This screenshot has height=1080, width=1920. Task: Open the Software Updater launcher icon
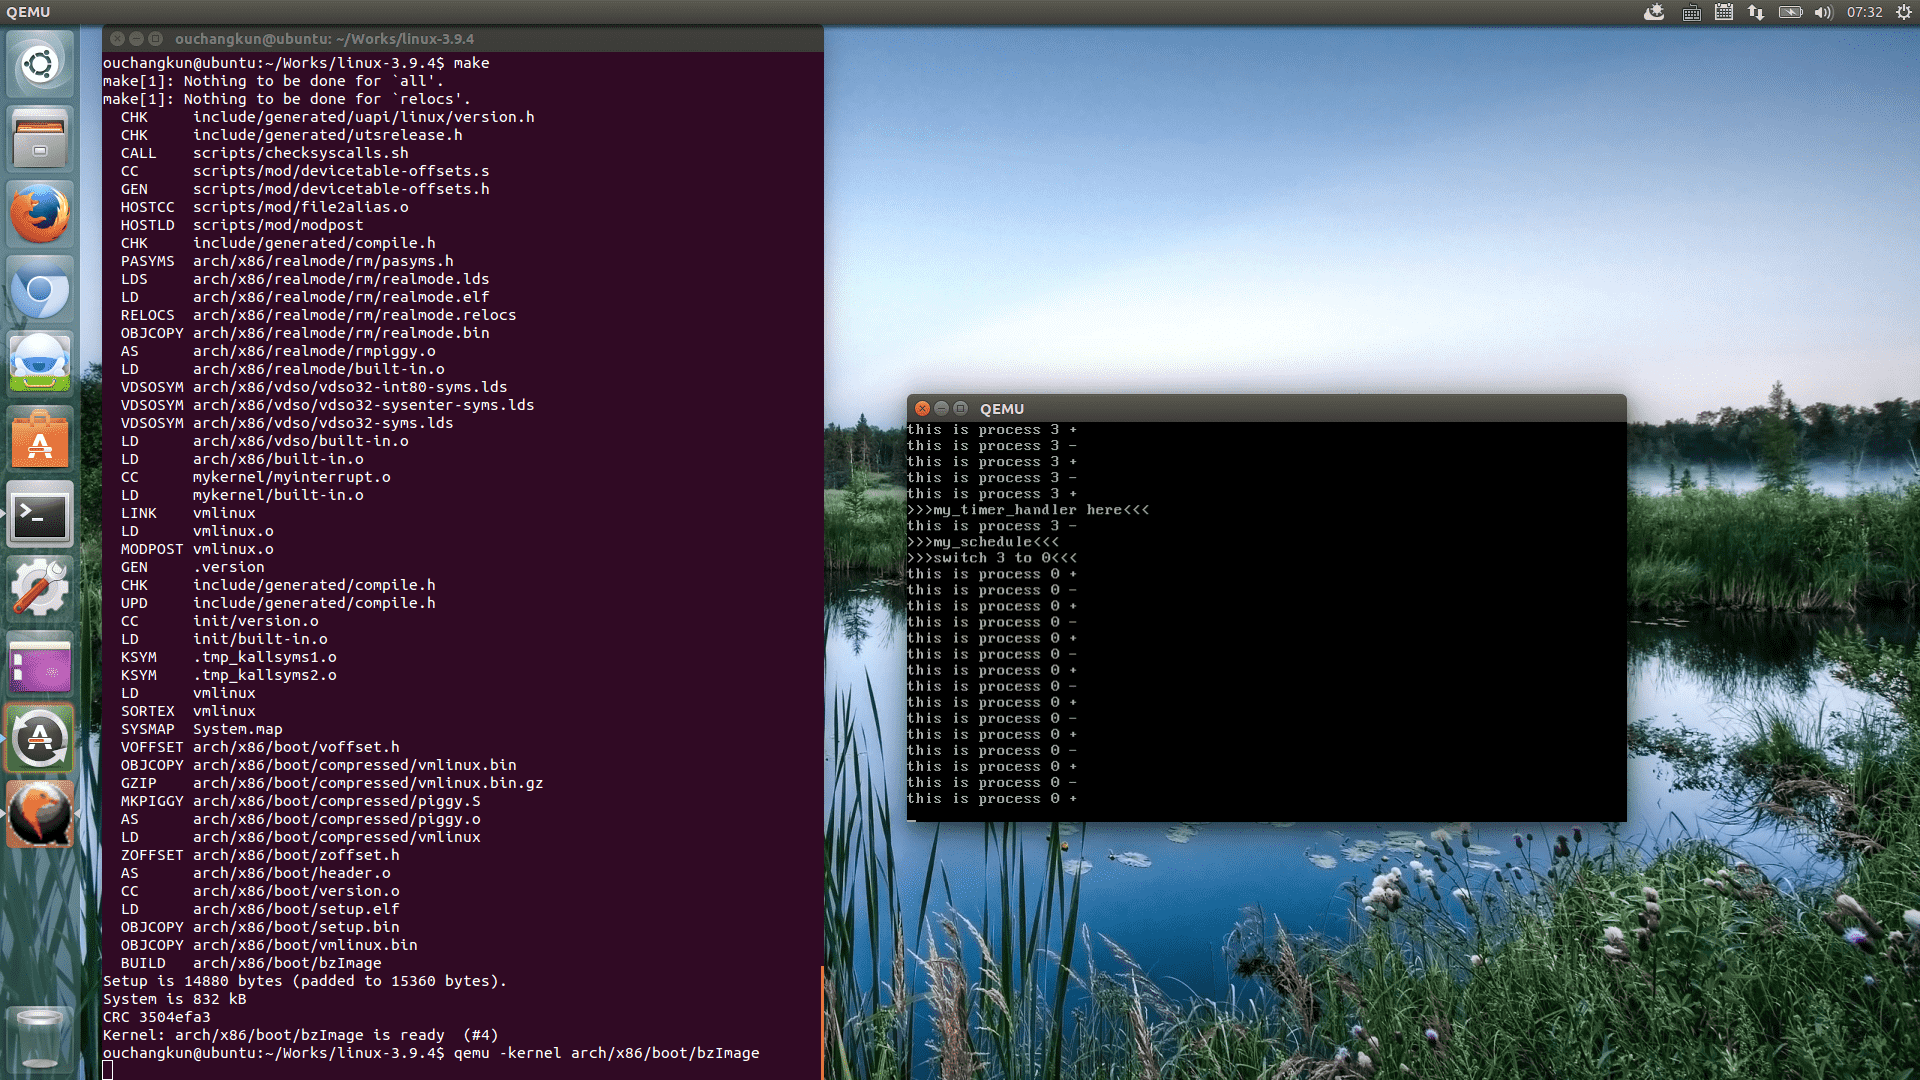40,740
